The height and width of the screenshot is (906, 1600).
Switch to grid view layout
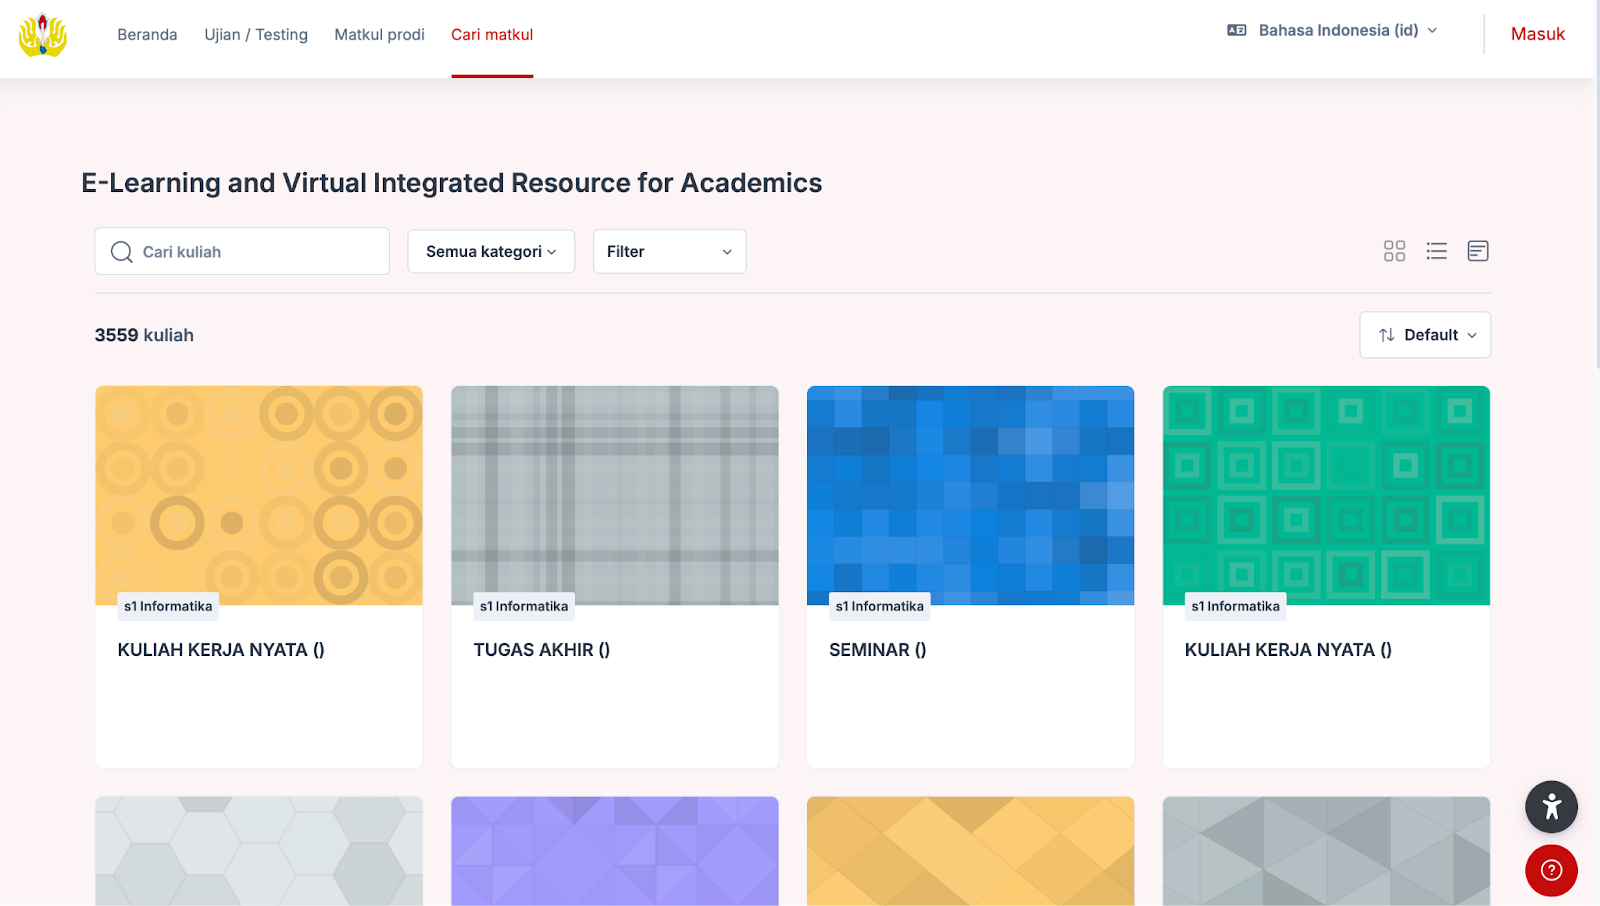tap(1394, 251)
